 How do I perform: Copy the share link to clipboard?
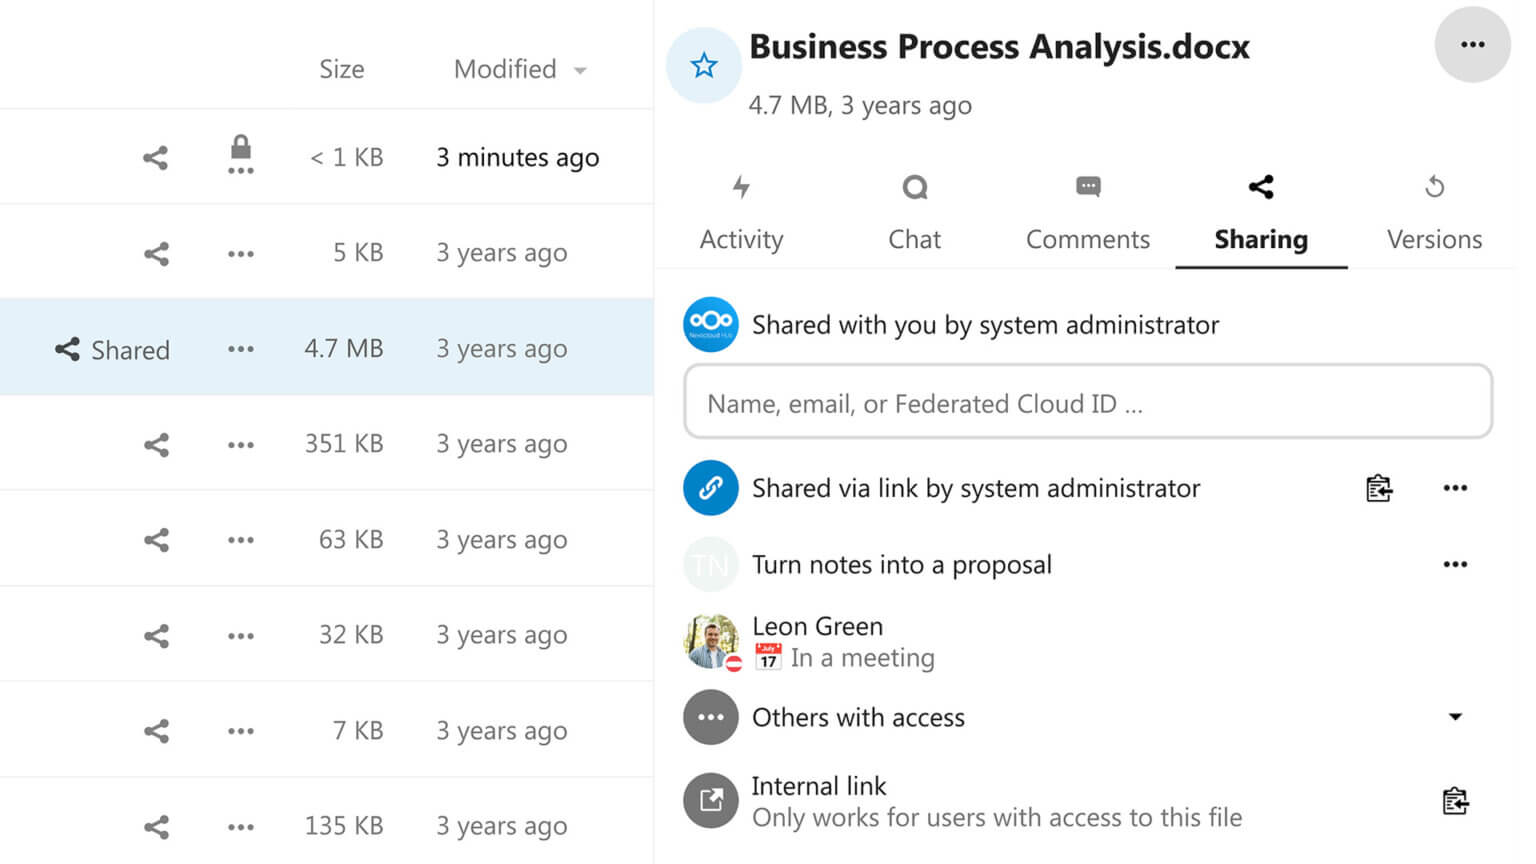[x=1378, y=488]
